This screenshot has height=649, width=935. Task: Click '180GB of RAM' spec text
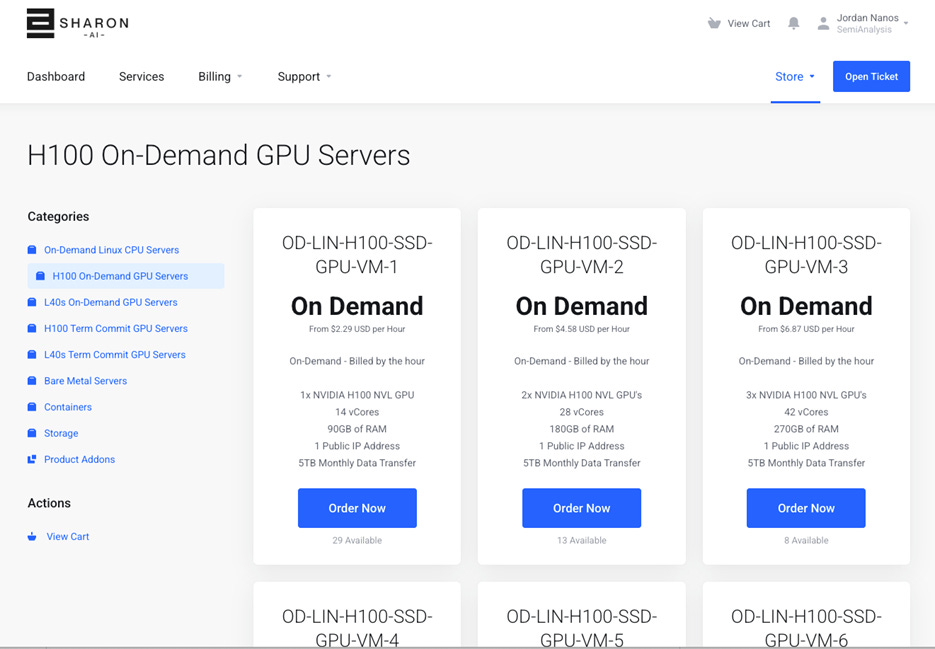[x=581, y=429]
